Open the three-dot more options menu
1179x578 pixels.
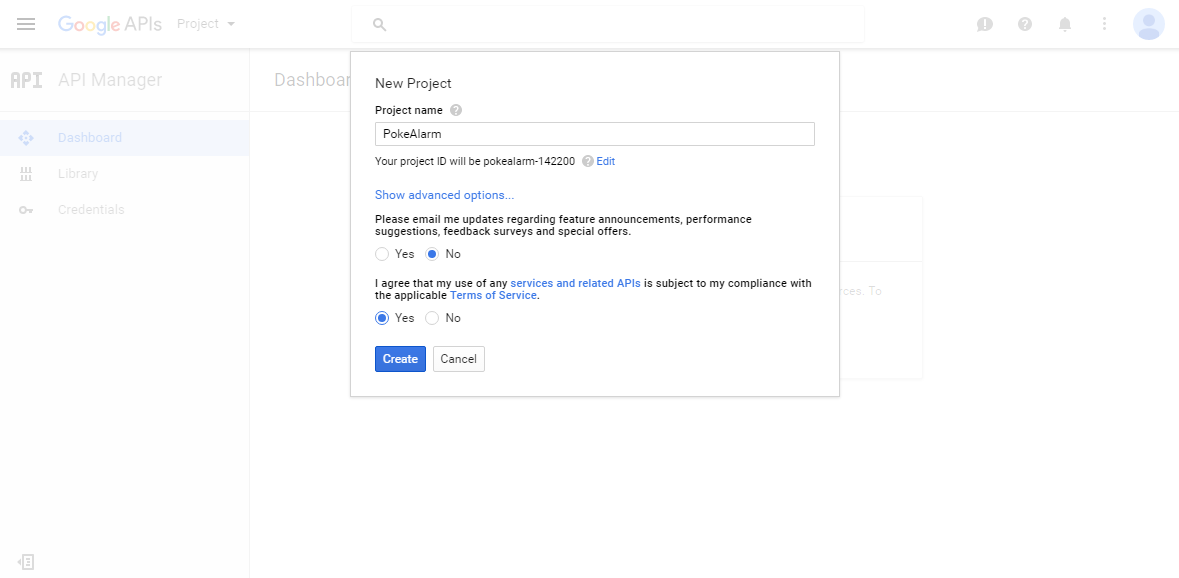1105,24
